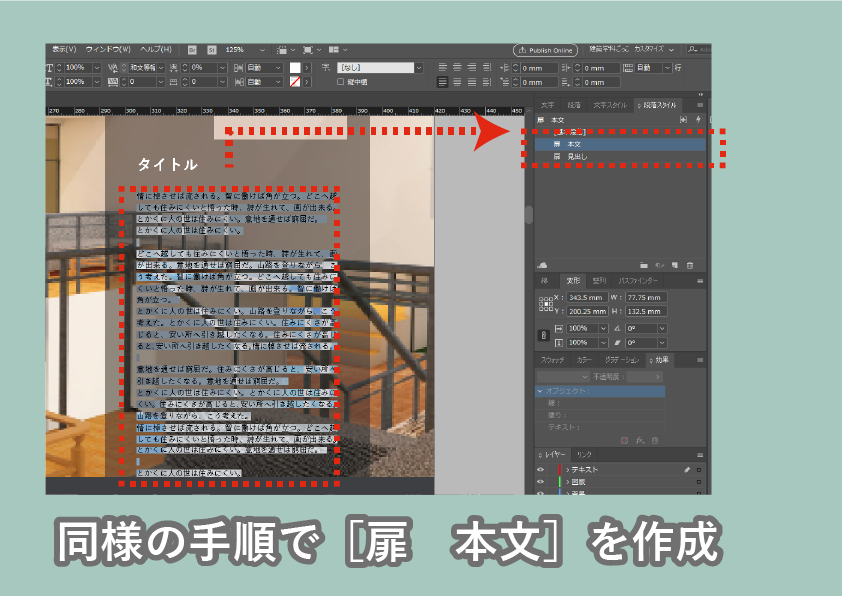Click the align right paragraph icon
Image resolution: width=842 pixels, height=596 pixels.
coord(471,67)
